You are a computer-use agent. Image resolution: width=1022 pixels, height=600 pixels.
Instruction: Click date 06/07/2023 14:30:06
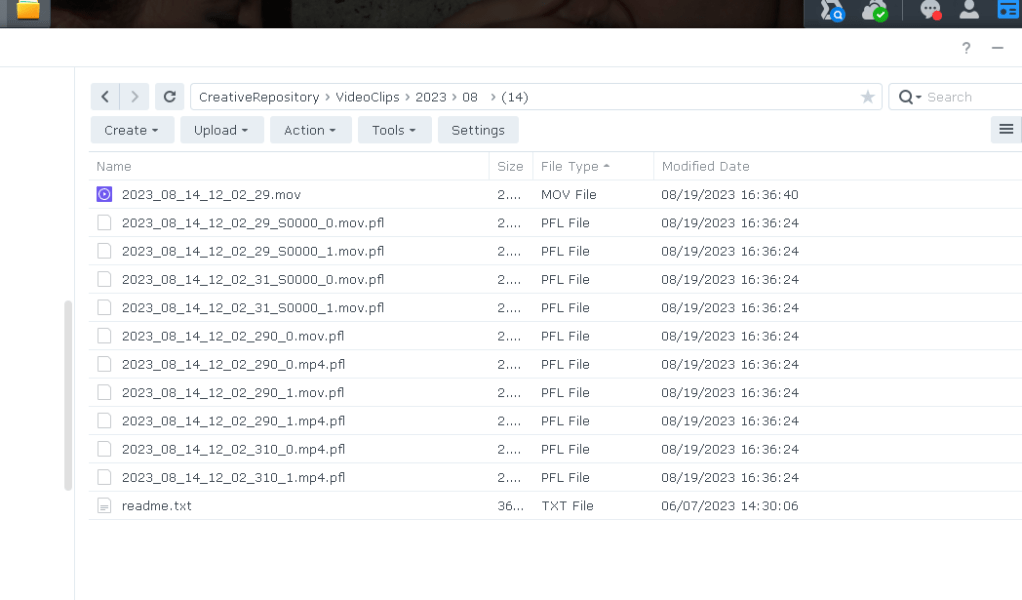[x=729, y=506]
